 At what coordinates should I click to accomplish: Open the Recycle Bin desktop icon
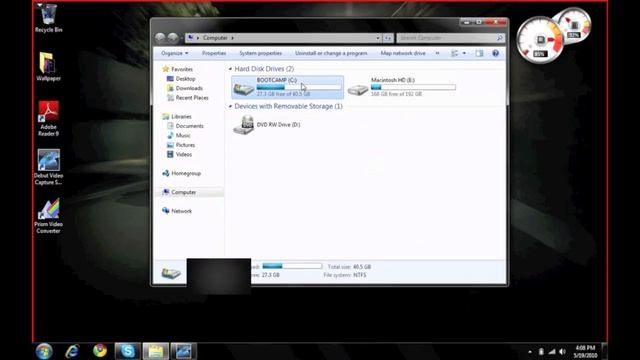[48, 18]
